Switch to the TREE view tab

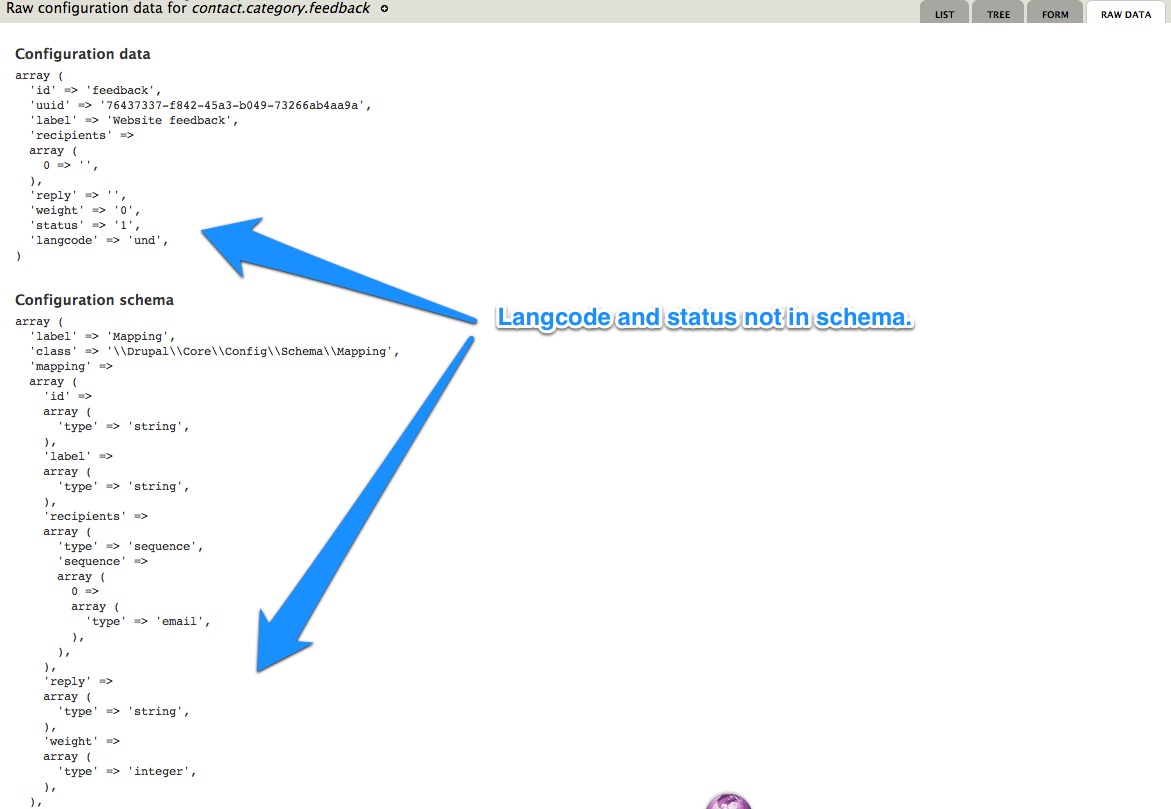coord(997,13)
